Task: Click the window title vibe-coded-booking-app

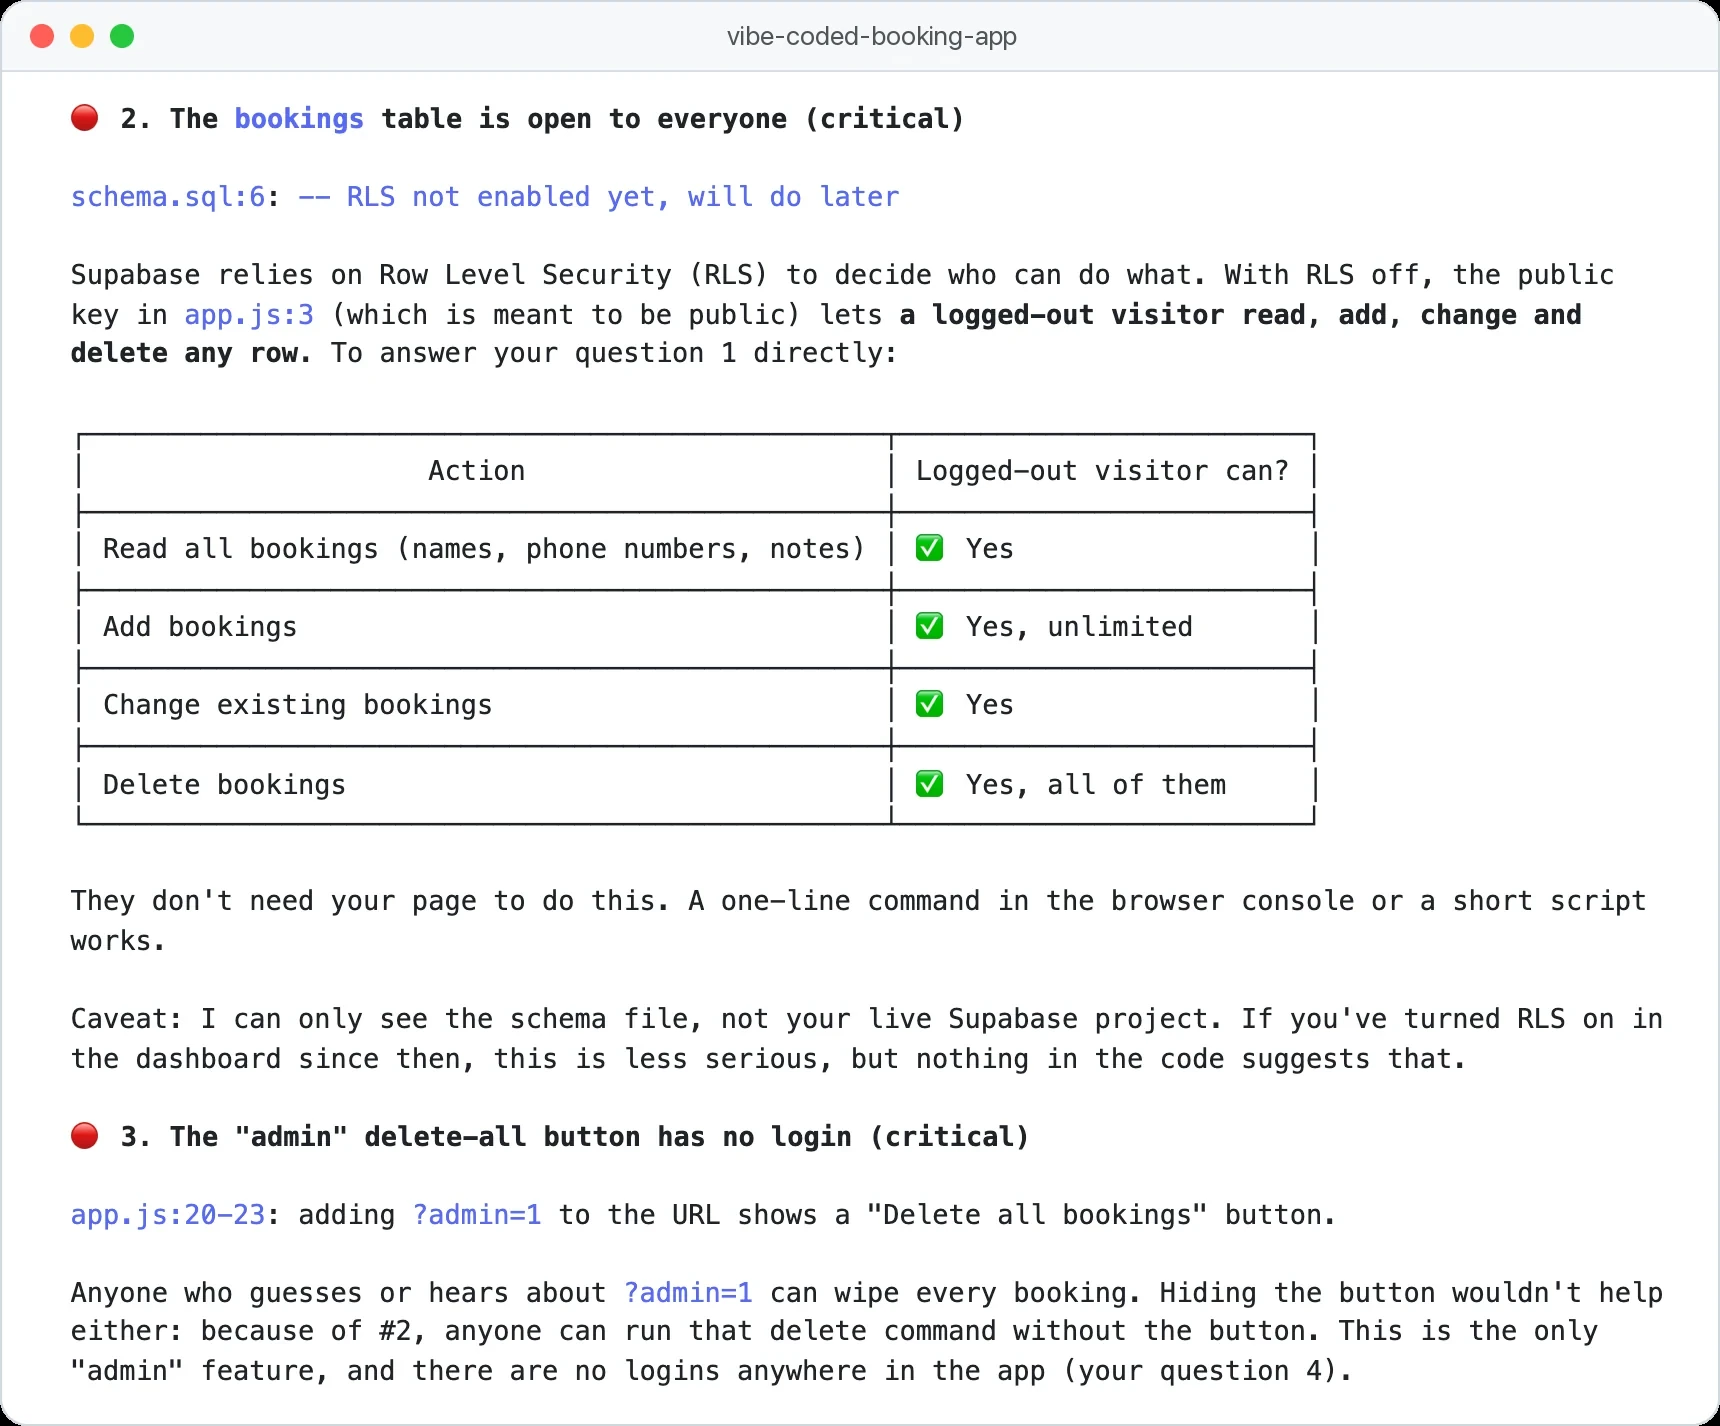Action: pos(872,36)
